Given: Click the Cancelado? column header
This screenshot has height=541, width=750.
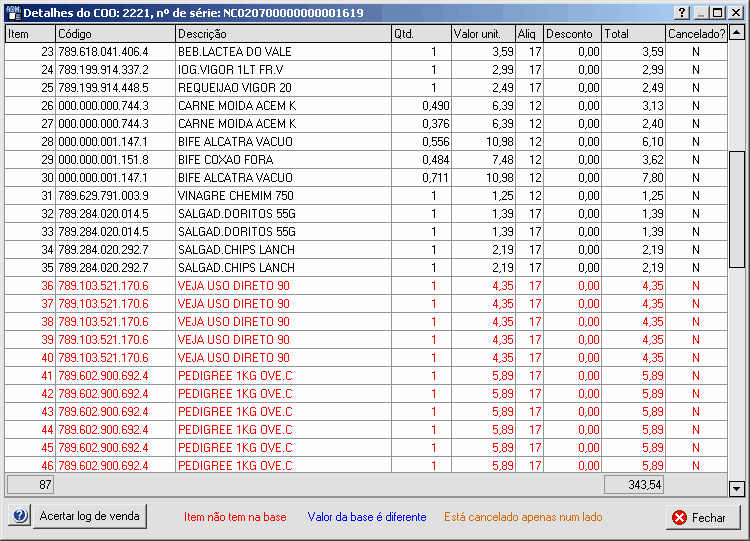Looking at the screenshot, I should [696, 34].
